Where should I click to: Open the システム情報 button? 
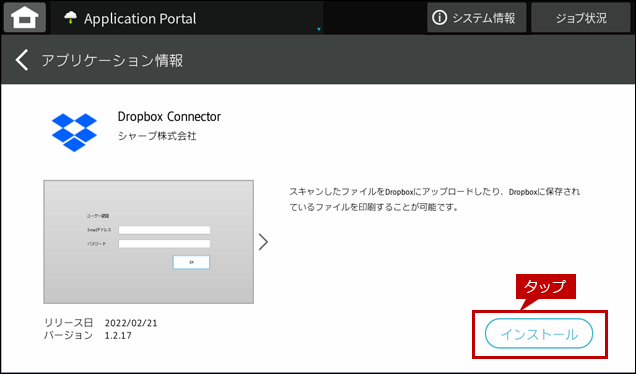point(477,17)
